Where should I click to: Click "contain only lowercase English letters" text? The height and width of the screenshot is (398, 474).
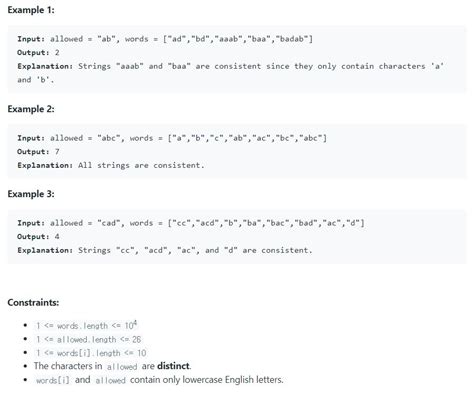(x=207, y=380)
